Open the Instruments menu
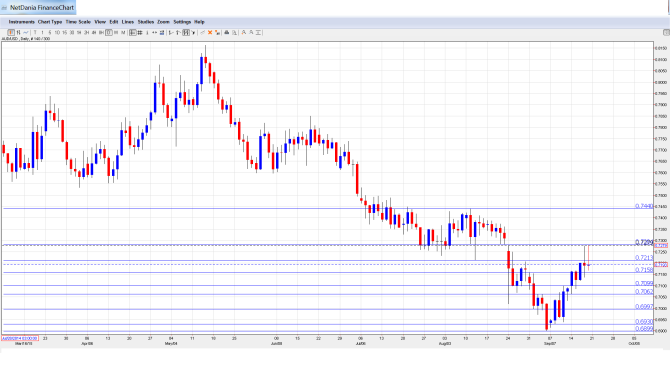 21,22
